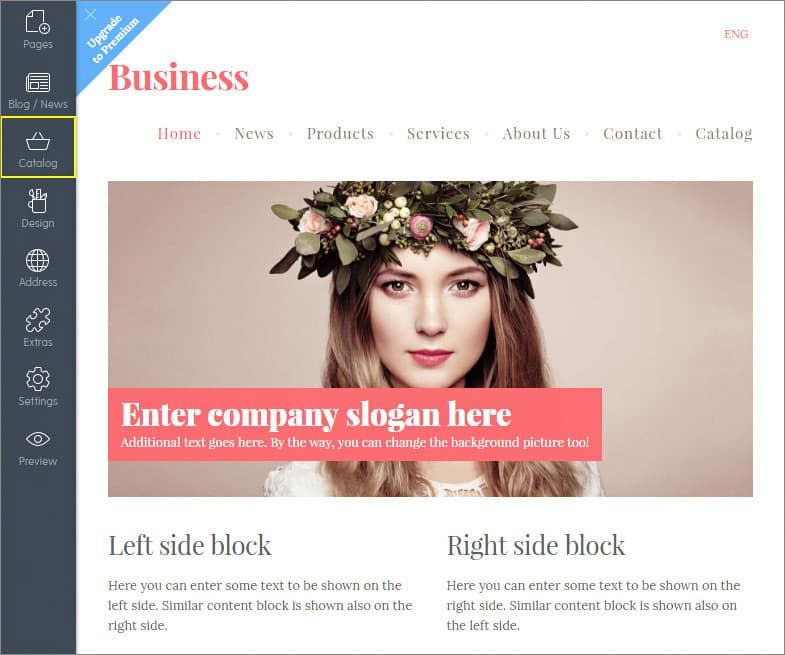
Task: Open the Pages panel in sidebar
Action: point(38,30)
